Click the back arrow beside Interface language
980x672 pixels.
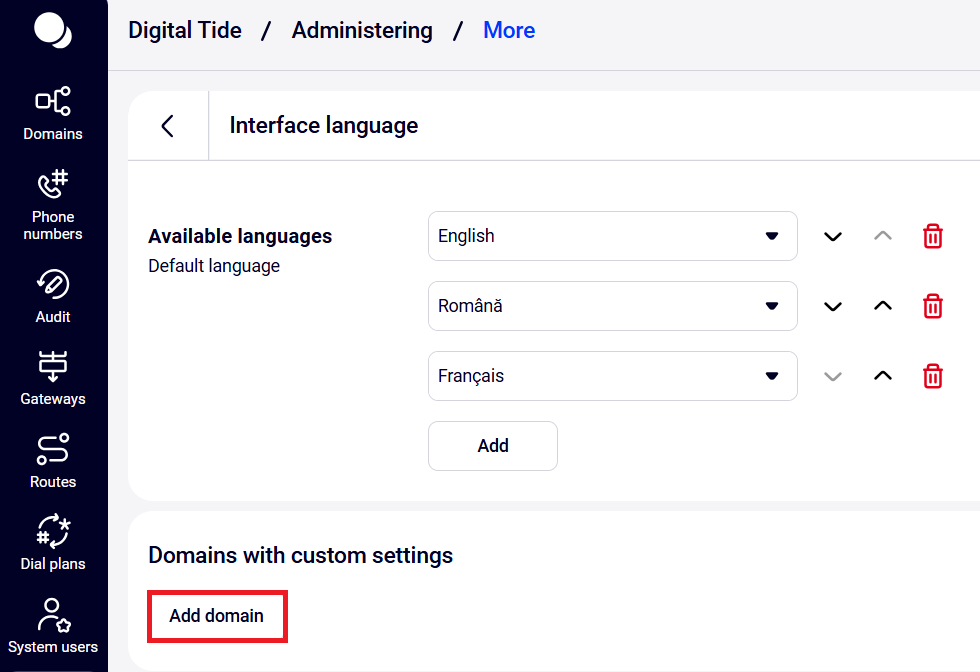click(x=168, y=126)
